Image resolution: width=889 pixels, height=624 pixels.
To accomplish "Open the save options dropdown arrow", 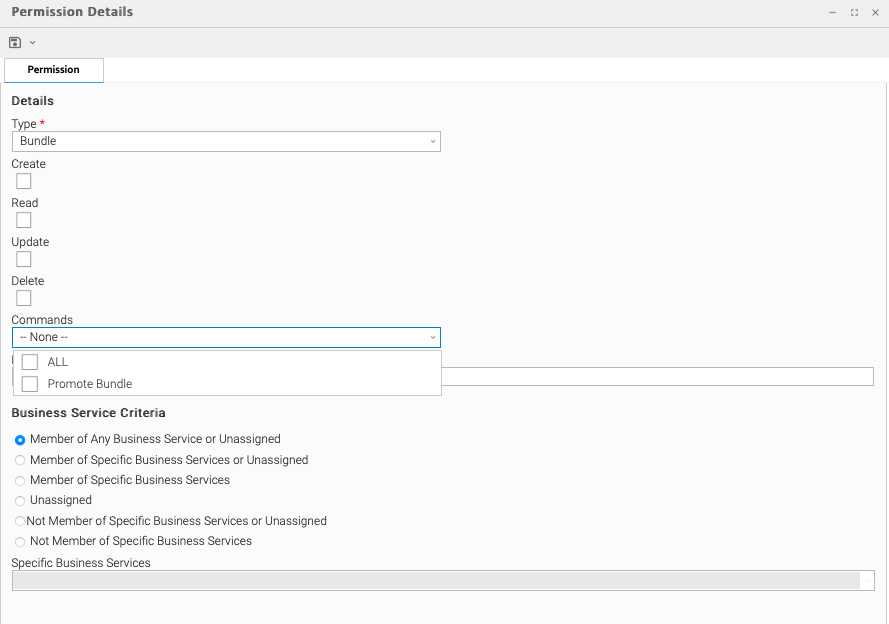I will click(x=32, y=42).
